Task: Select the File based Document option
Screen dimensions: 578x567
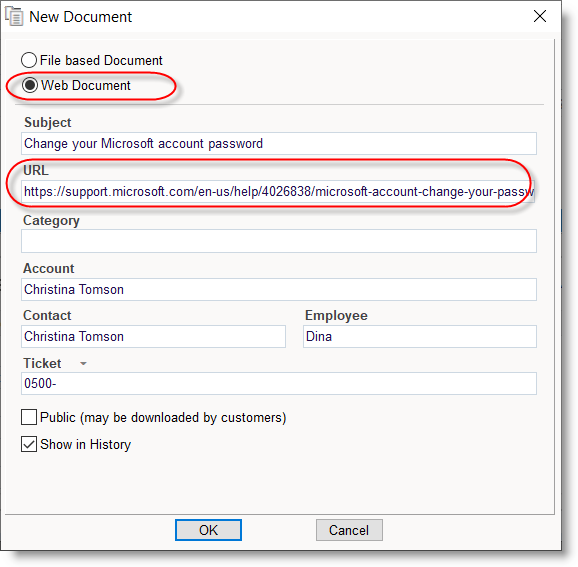Action: [x=29, y=60]
